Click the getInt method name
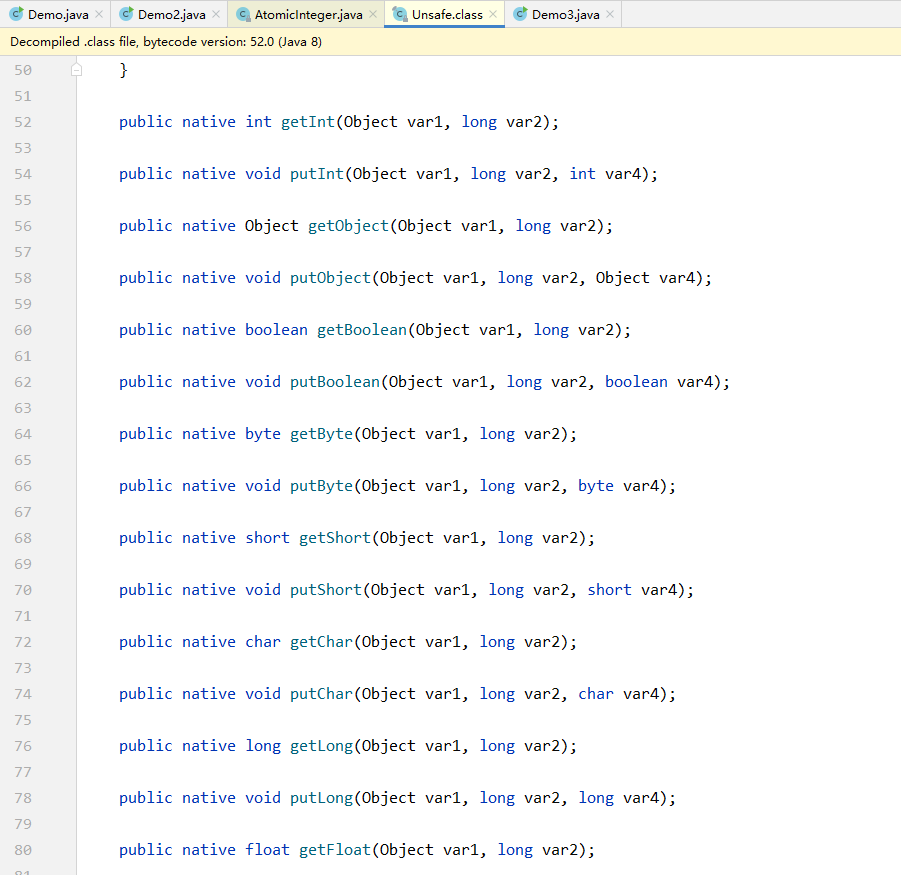901x875 pixels. pyautogui.click(x=307, y=122)
